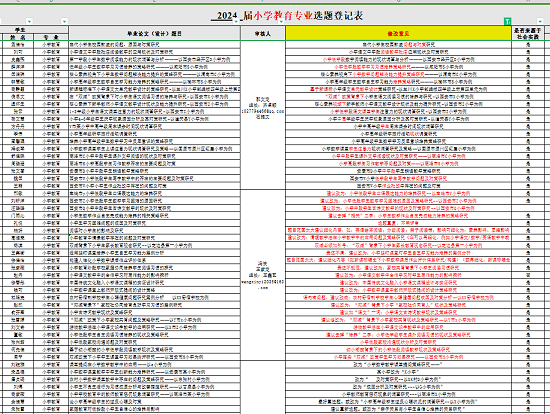
Task: Select the 姓名 sub-header cell
Action: (18, 37)
